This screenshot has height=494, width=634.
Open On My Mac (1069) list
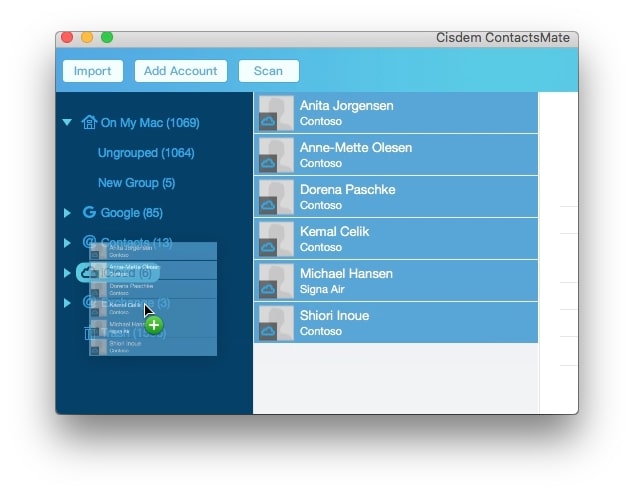tap(150, 123)
